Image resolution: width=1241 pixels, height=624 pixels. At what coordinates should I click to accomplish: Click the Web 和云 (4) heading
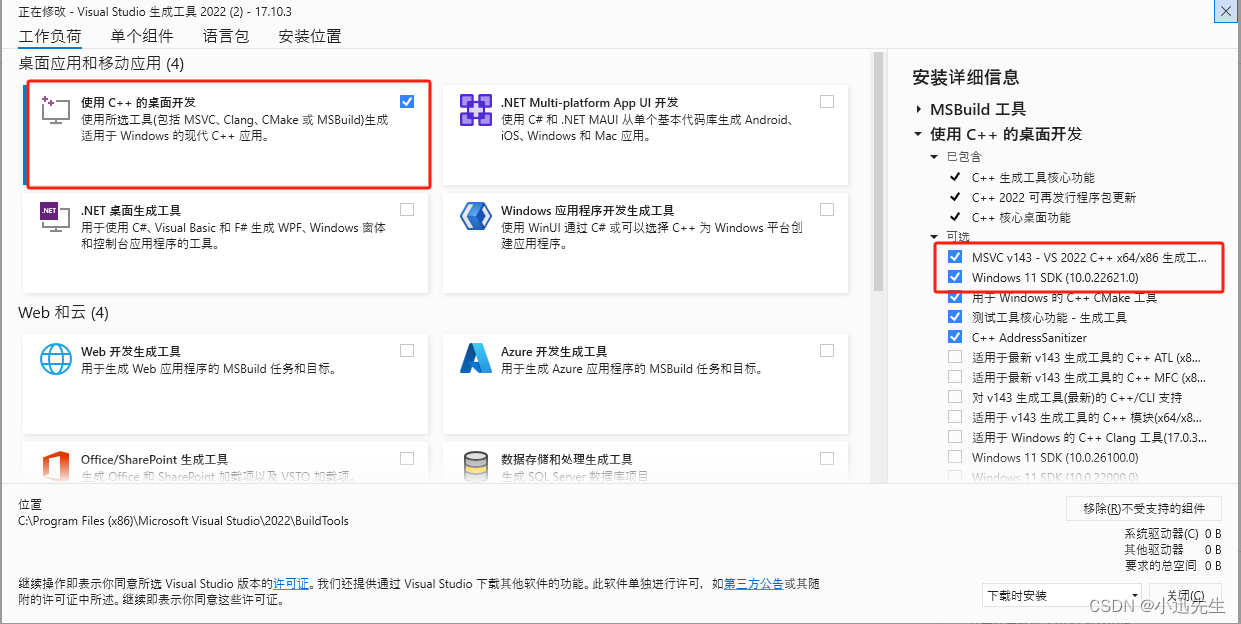[x=63, y=313]
